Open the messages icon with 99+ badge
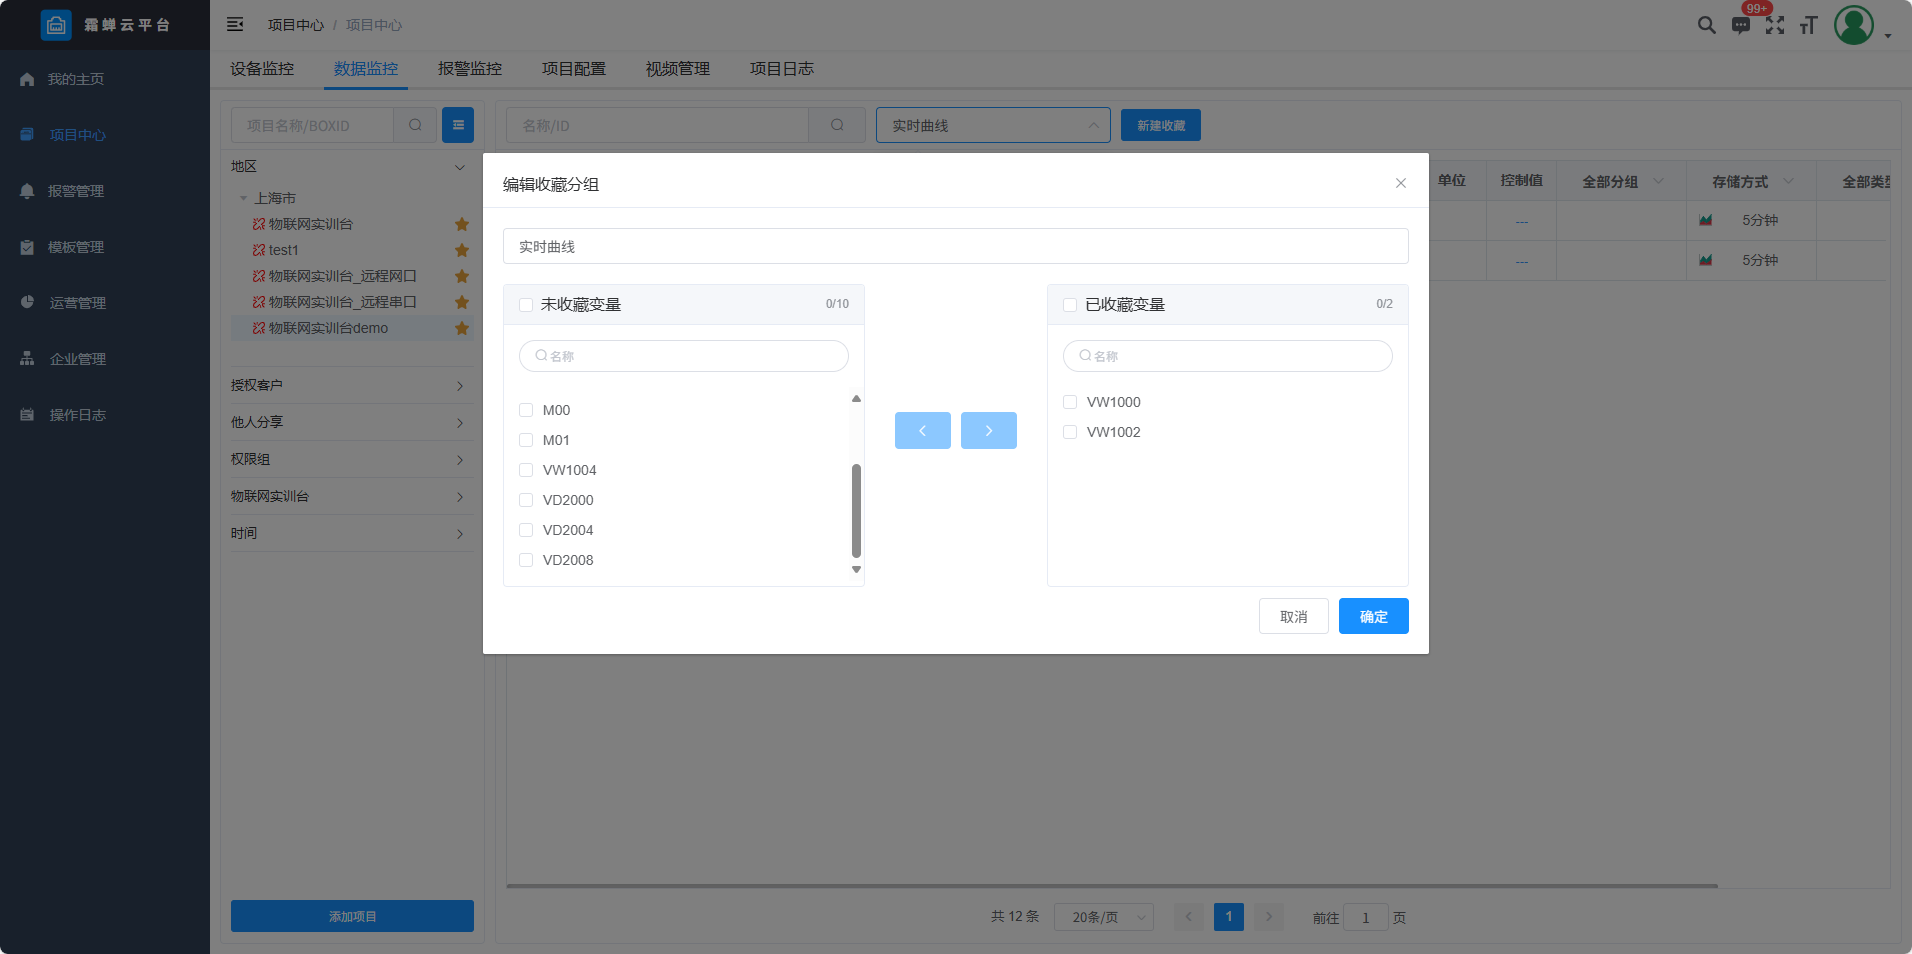Viewport: 1912px width, 954px height. point(1741,25)
